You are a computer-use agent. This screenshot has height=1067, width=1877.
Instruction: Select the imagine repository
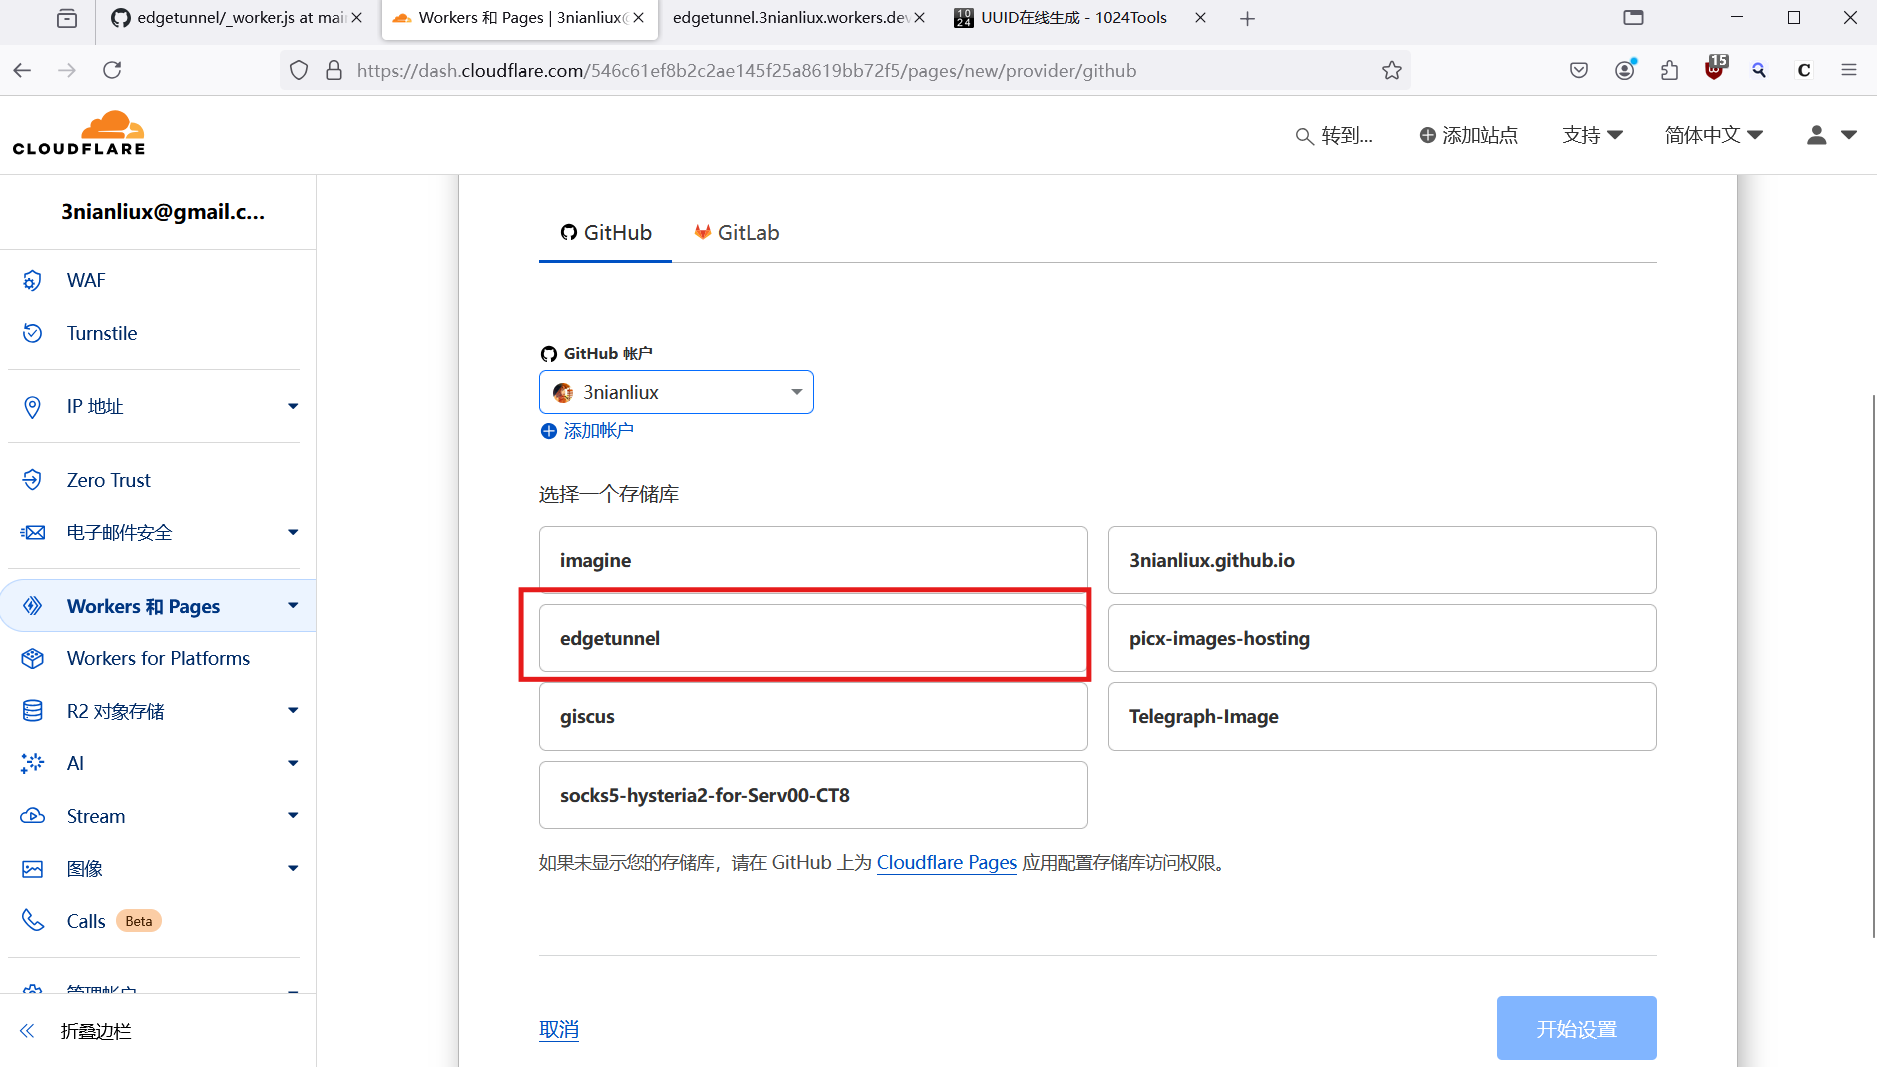click(813, 560)
